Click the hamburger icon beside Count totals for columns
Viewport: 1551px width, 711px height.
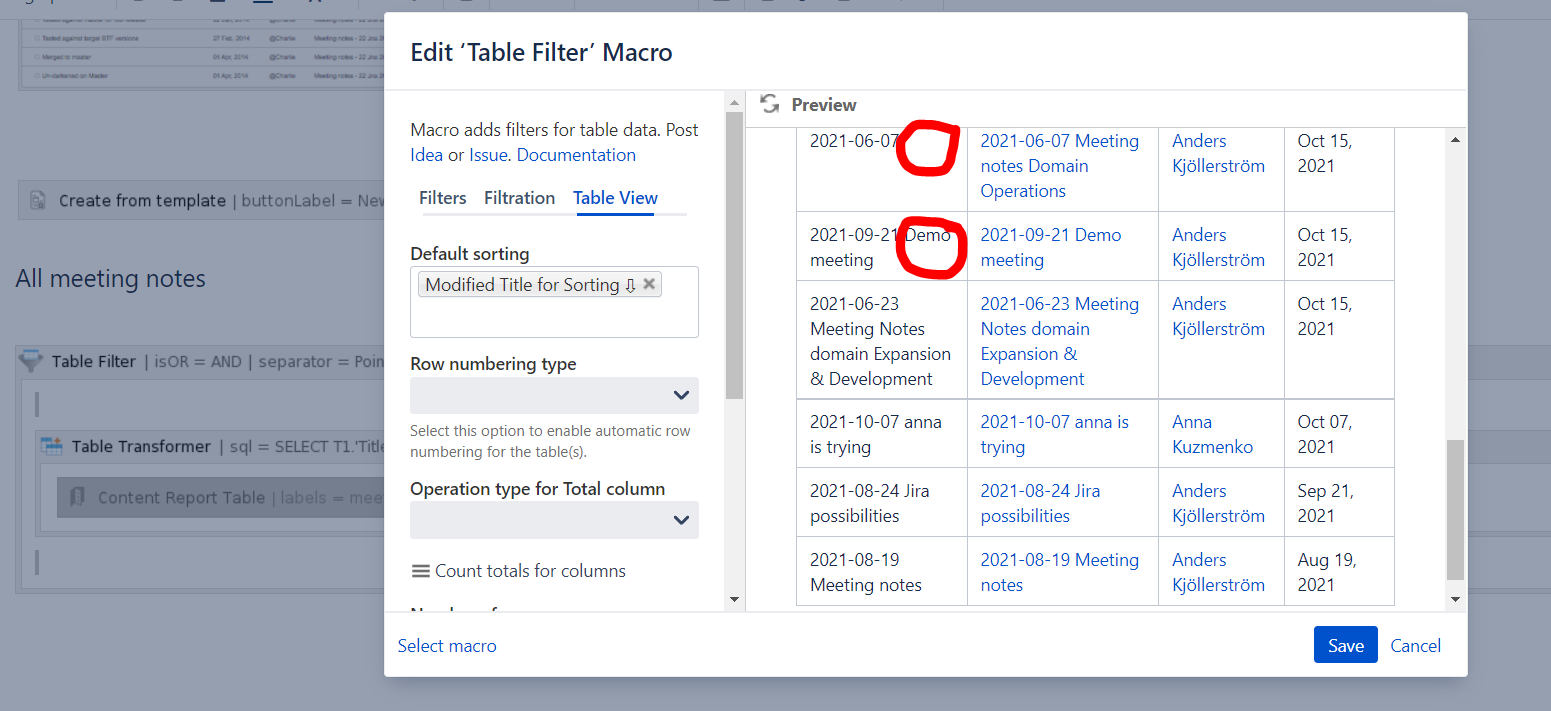click(x=421, y=570)
